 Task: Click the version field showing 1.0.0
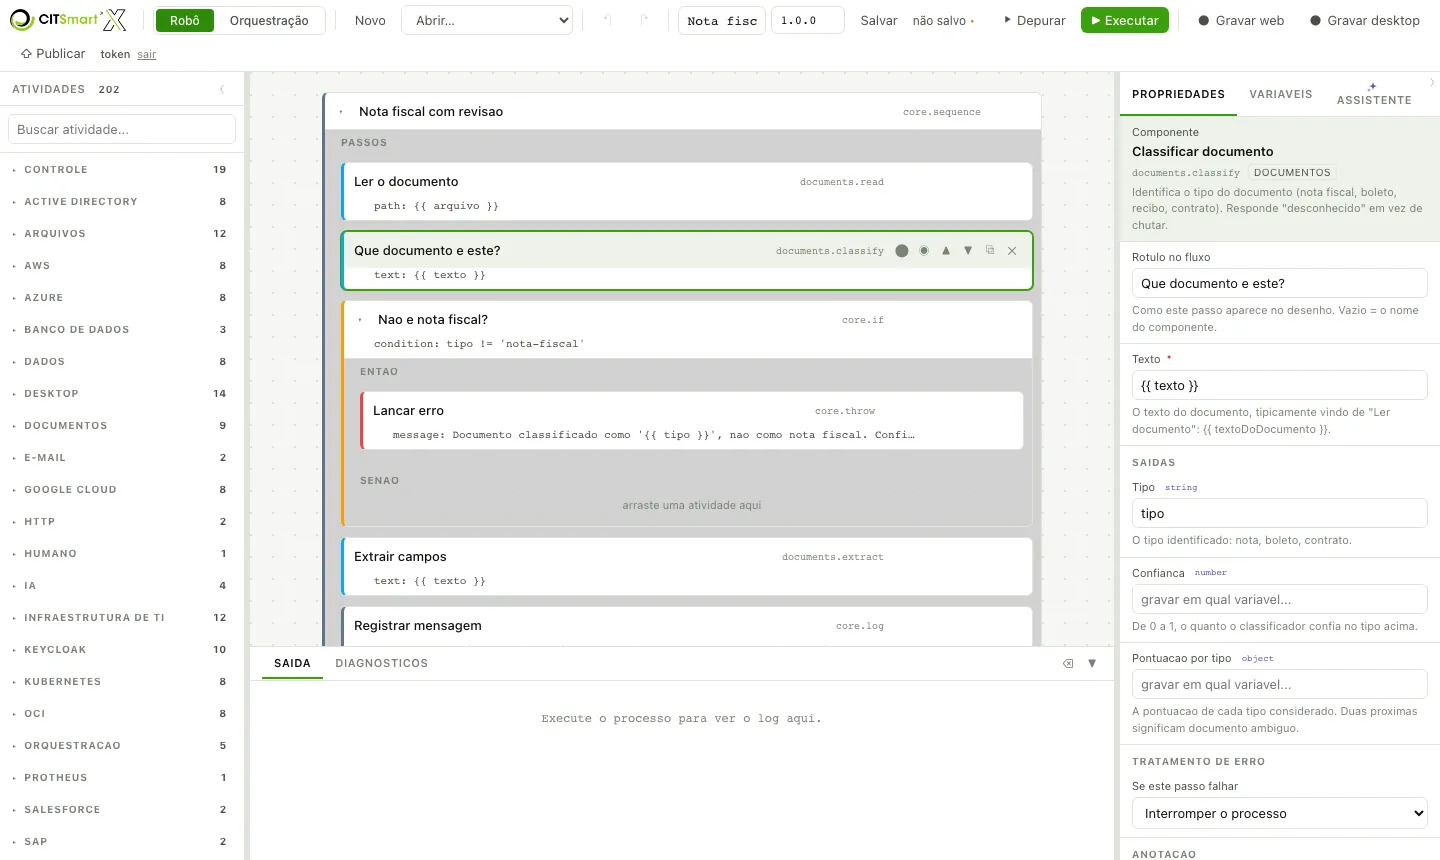808,20
